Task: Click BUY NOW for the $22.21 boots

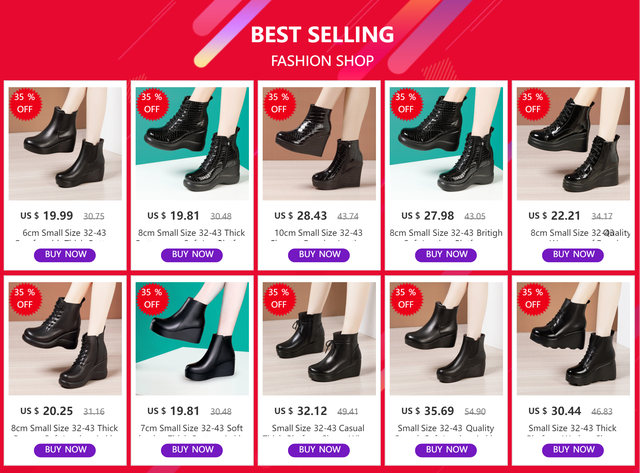Action: click(573, 255)
